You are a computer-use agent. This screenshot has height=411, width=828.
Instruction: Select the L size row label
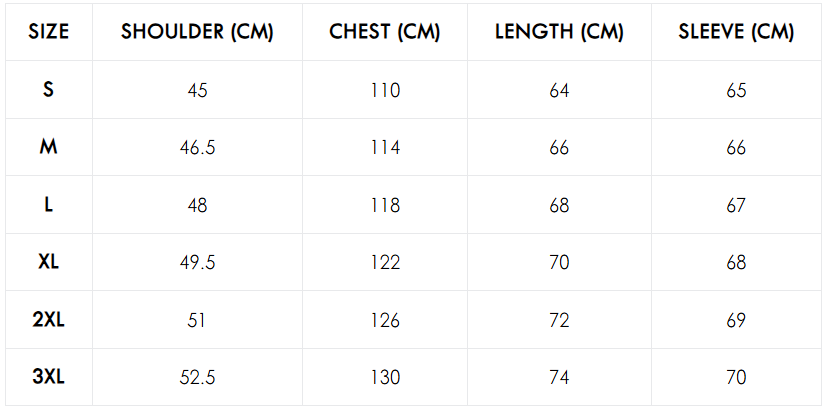pyautogui.click(x=49, y=204)
